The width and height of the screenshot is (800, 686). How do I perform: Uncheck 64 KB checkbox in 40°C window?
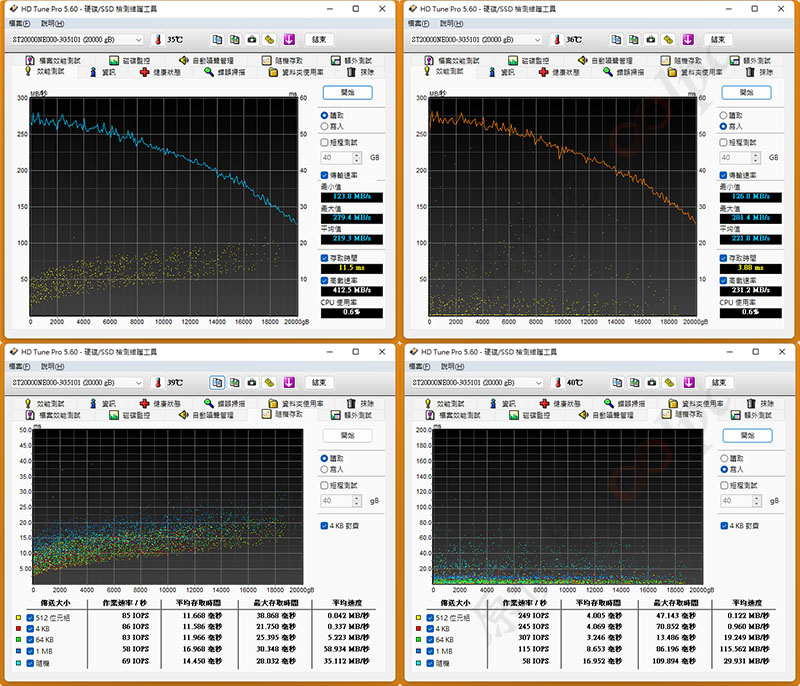click(430, 640)
